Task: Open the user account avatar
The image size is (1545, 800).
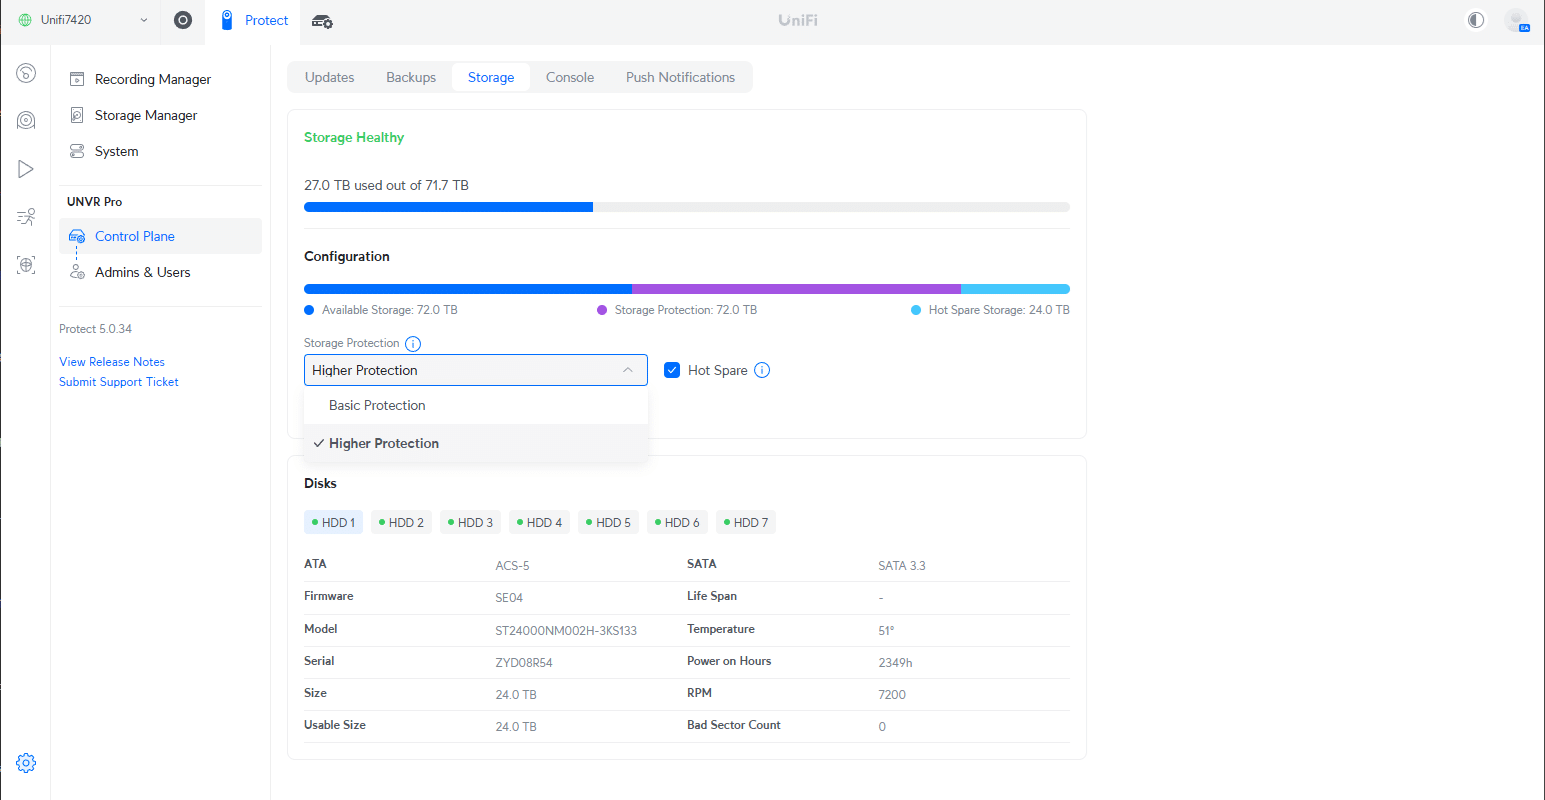Action: (1516, 20)
